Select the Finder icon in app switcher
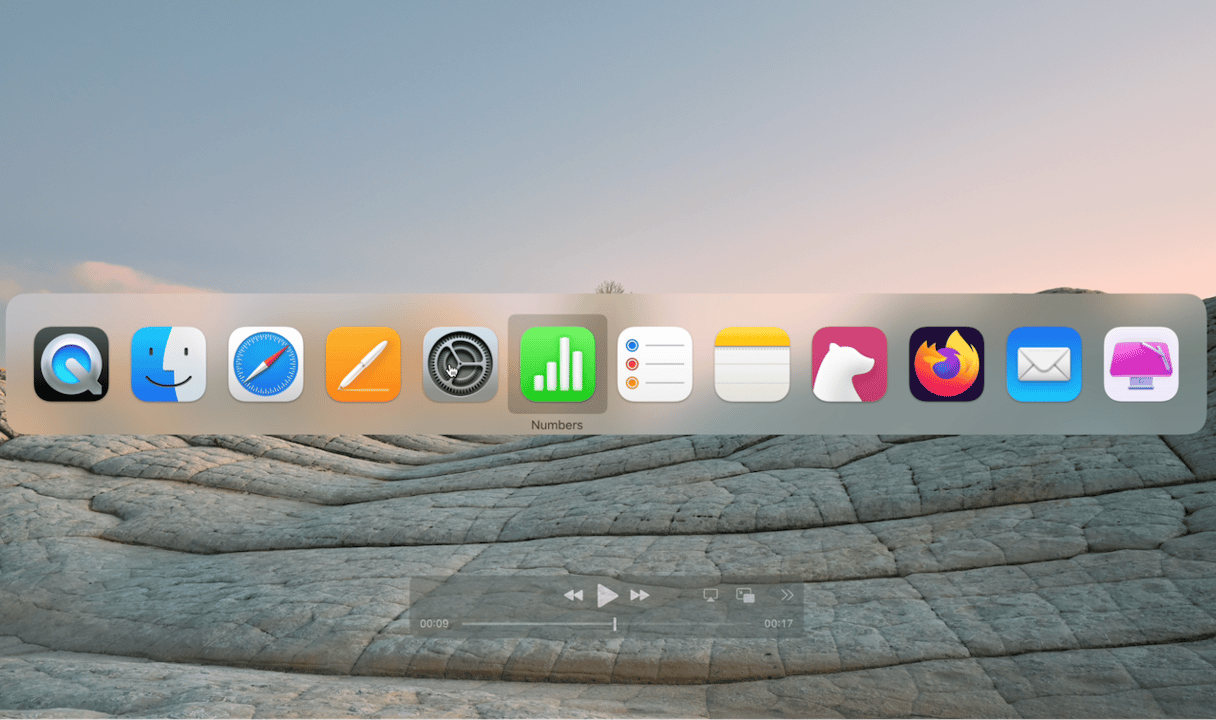This screenshot has width=1216, height=720. pos(168,364)
